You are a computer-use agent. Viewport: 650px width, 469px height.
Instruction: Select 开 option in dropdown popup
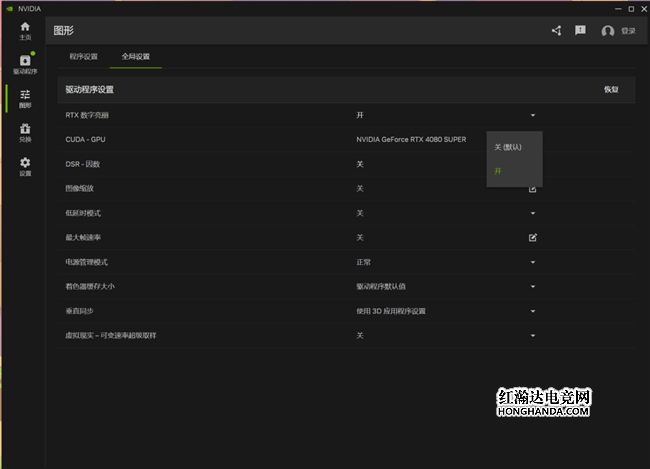(498, 171)
